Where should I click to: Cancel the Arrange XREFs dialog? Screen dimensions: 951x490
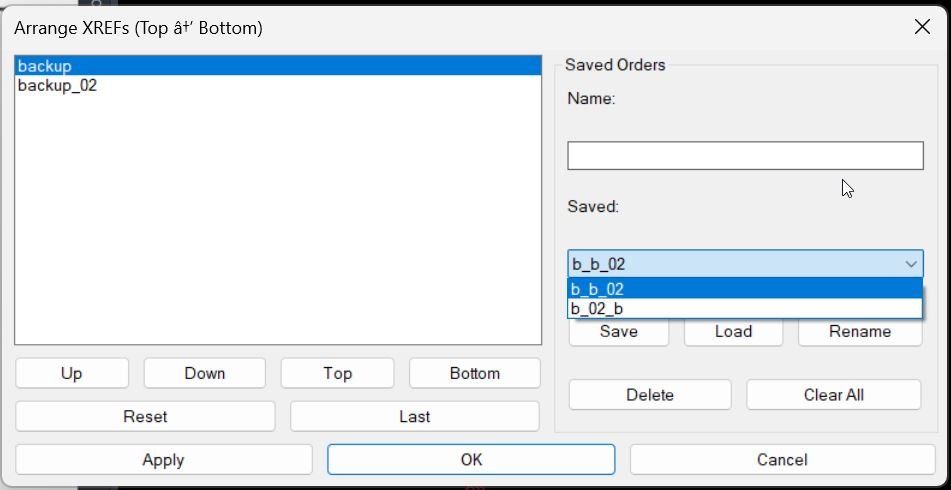782,460
